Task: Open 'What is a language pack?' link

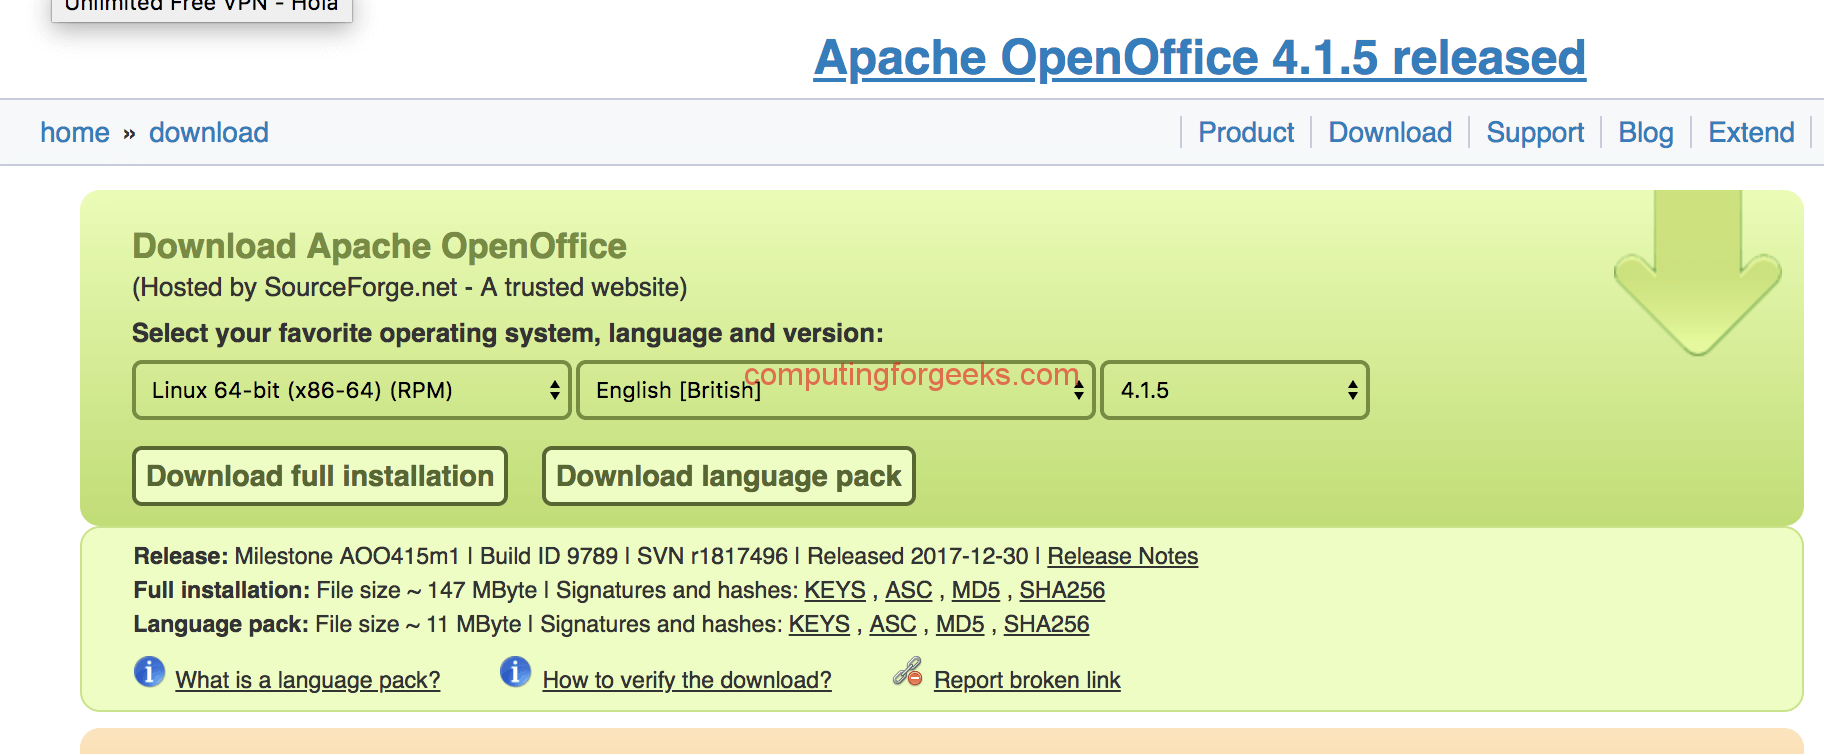Action: point(308,680)
